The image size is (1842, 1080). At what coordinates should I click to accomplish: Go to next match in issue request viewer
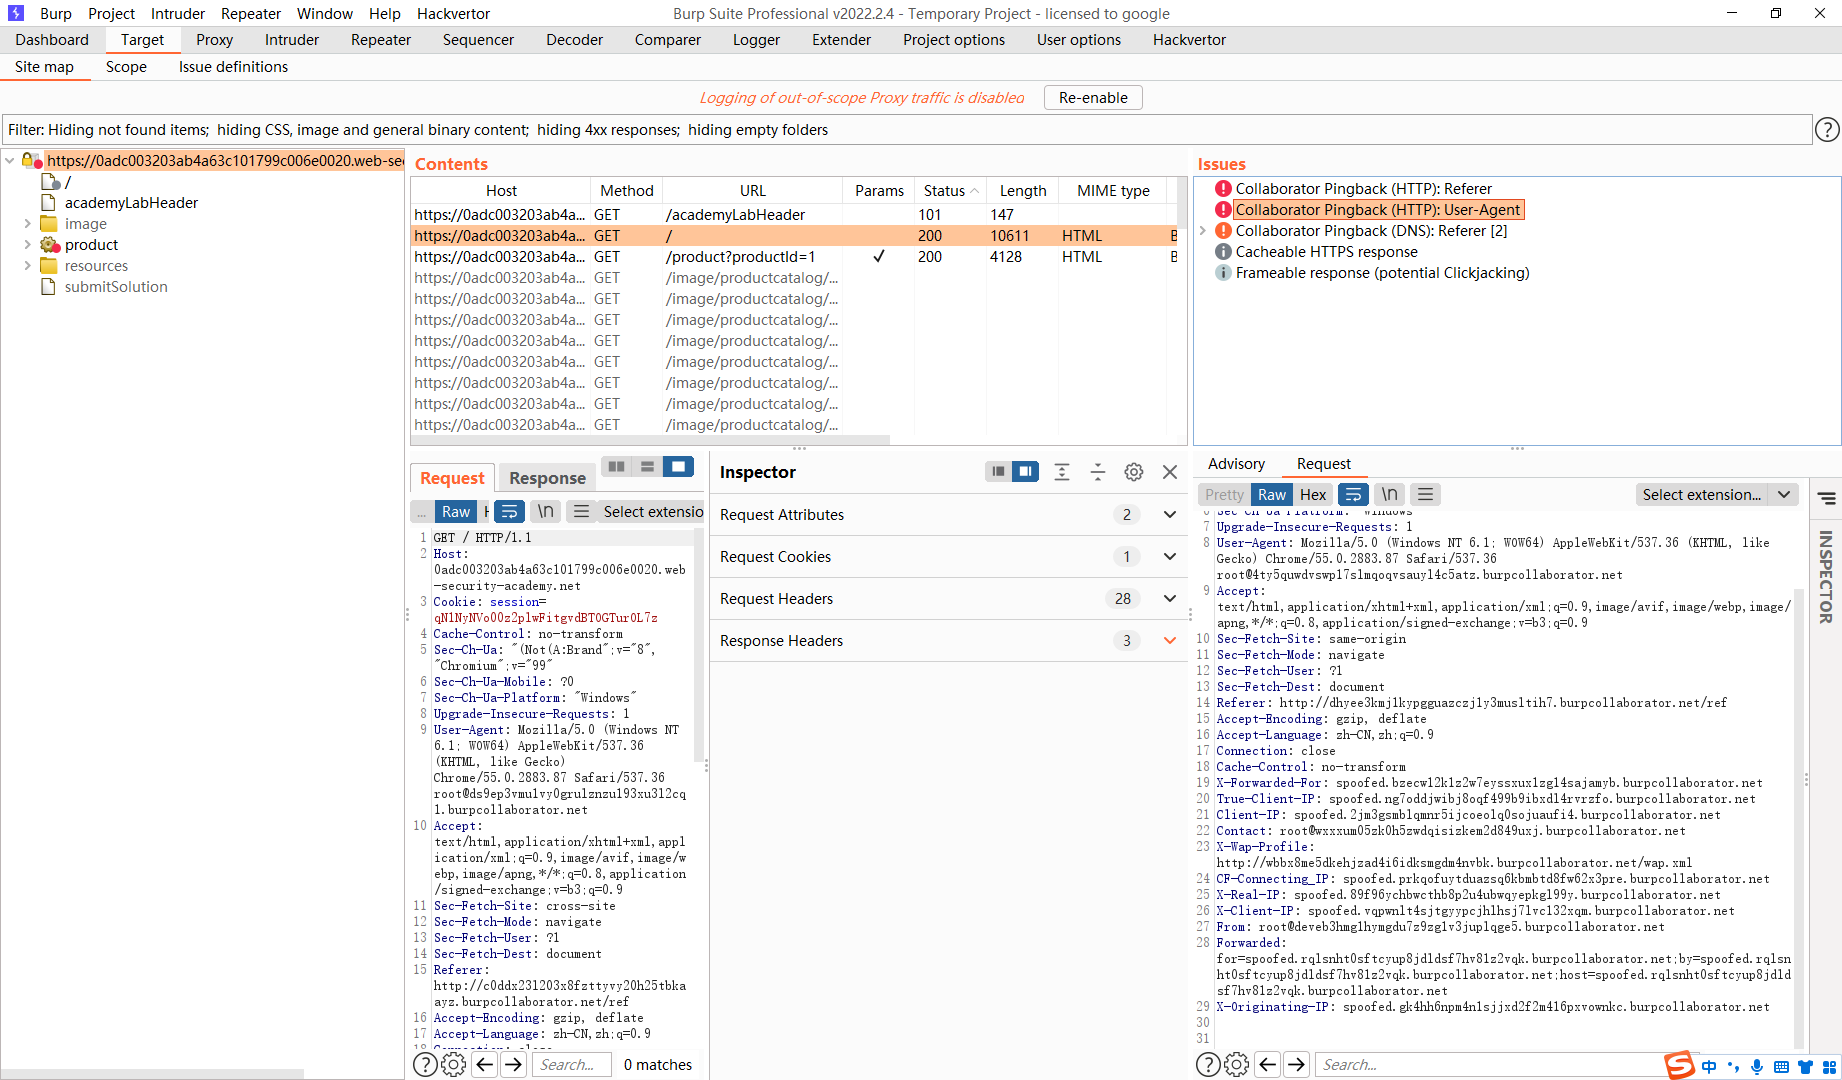click(x=1297, y=1065)
